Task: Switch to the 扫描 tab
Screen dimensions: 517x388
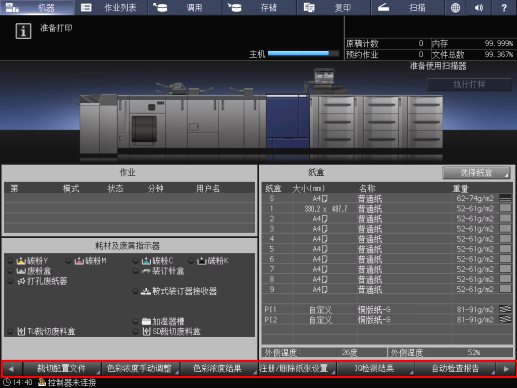Action: [407, 7]
